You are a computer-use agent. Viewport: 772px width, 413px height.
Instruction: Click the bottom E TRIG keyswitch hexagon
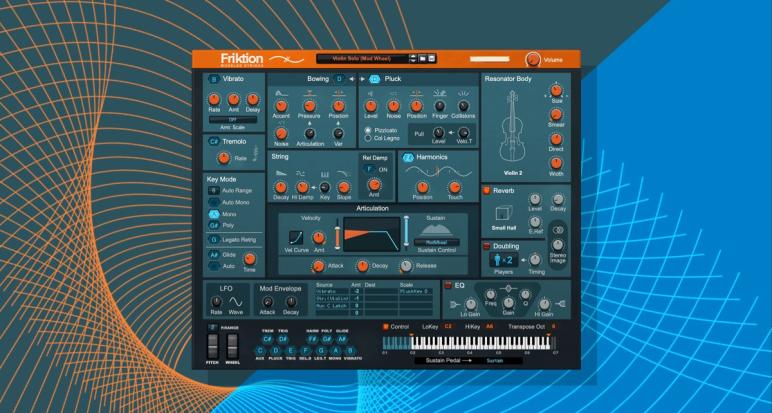click(291, 350)
